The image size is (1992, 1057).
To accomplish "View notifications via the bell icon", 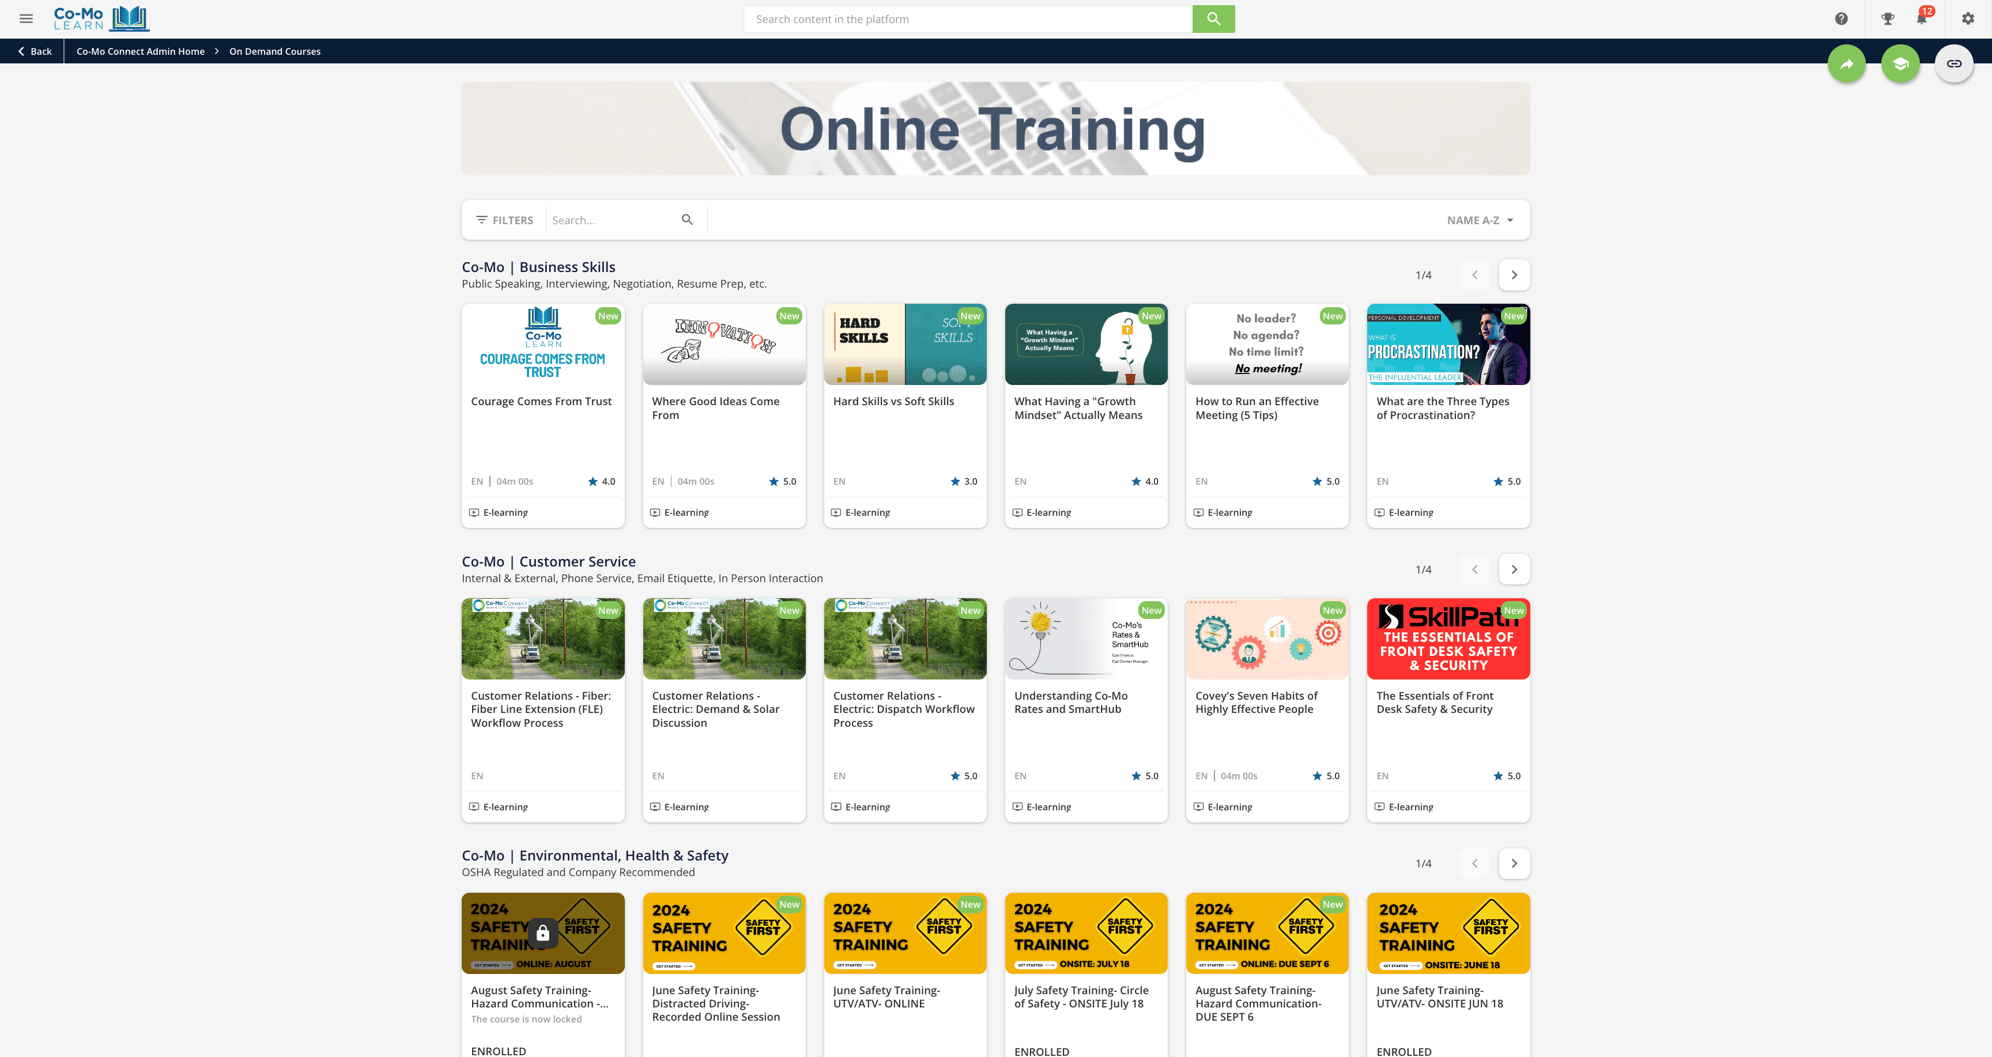I will [x=1921, y=19].
